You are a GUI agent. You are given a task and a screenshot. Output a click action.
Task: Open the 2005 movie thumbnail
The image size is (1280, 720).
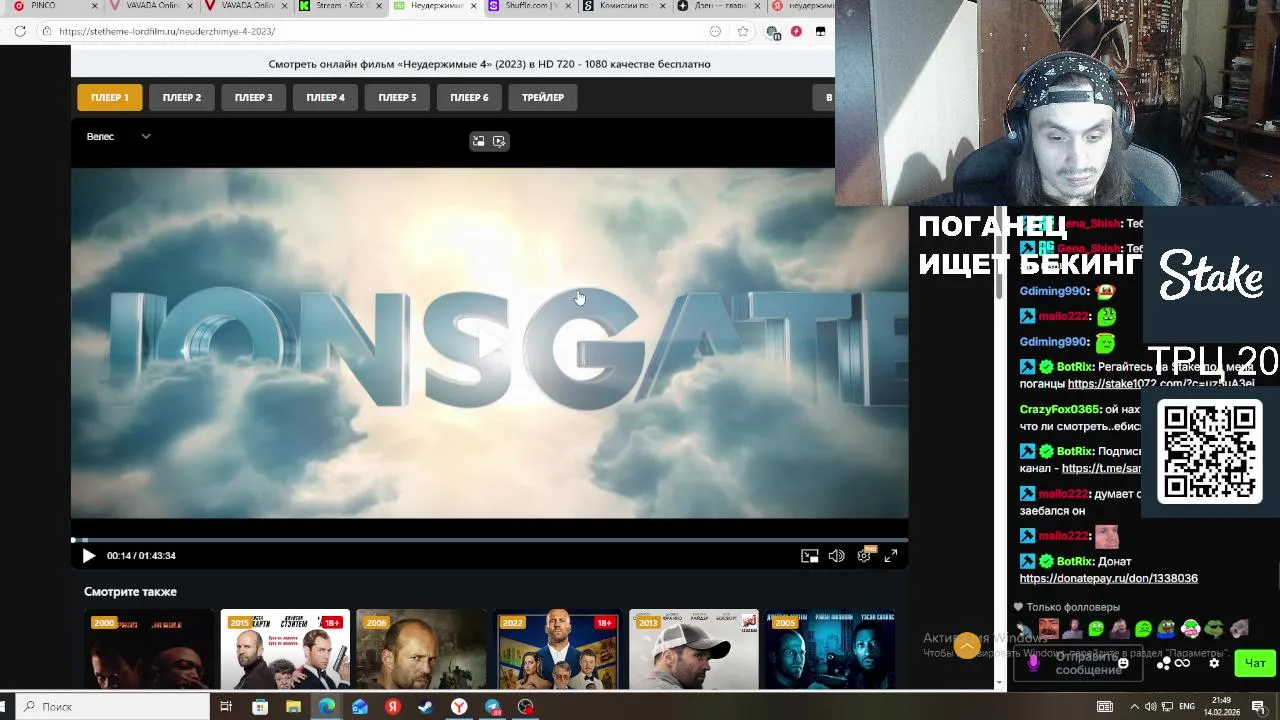coord(829,650)
